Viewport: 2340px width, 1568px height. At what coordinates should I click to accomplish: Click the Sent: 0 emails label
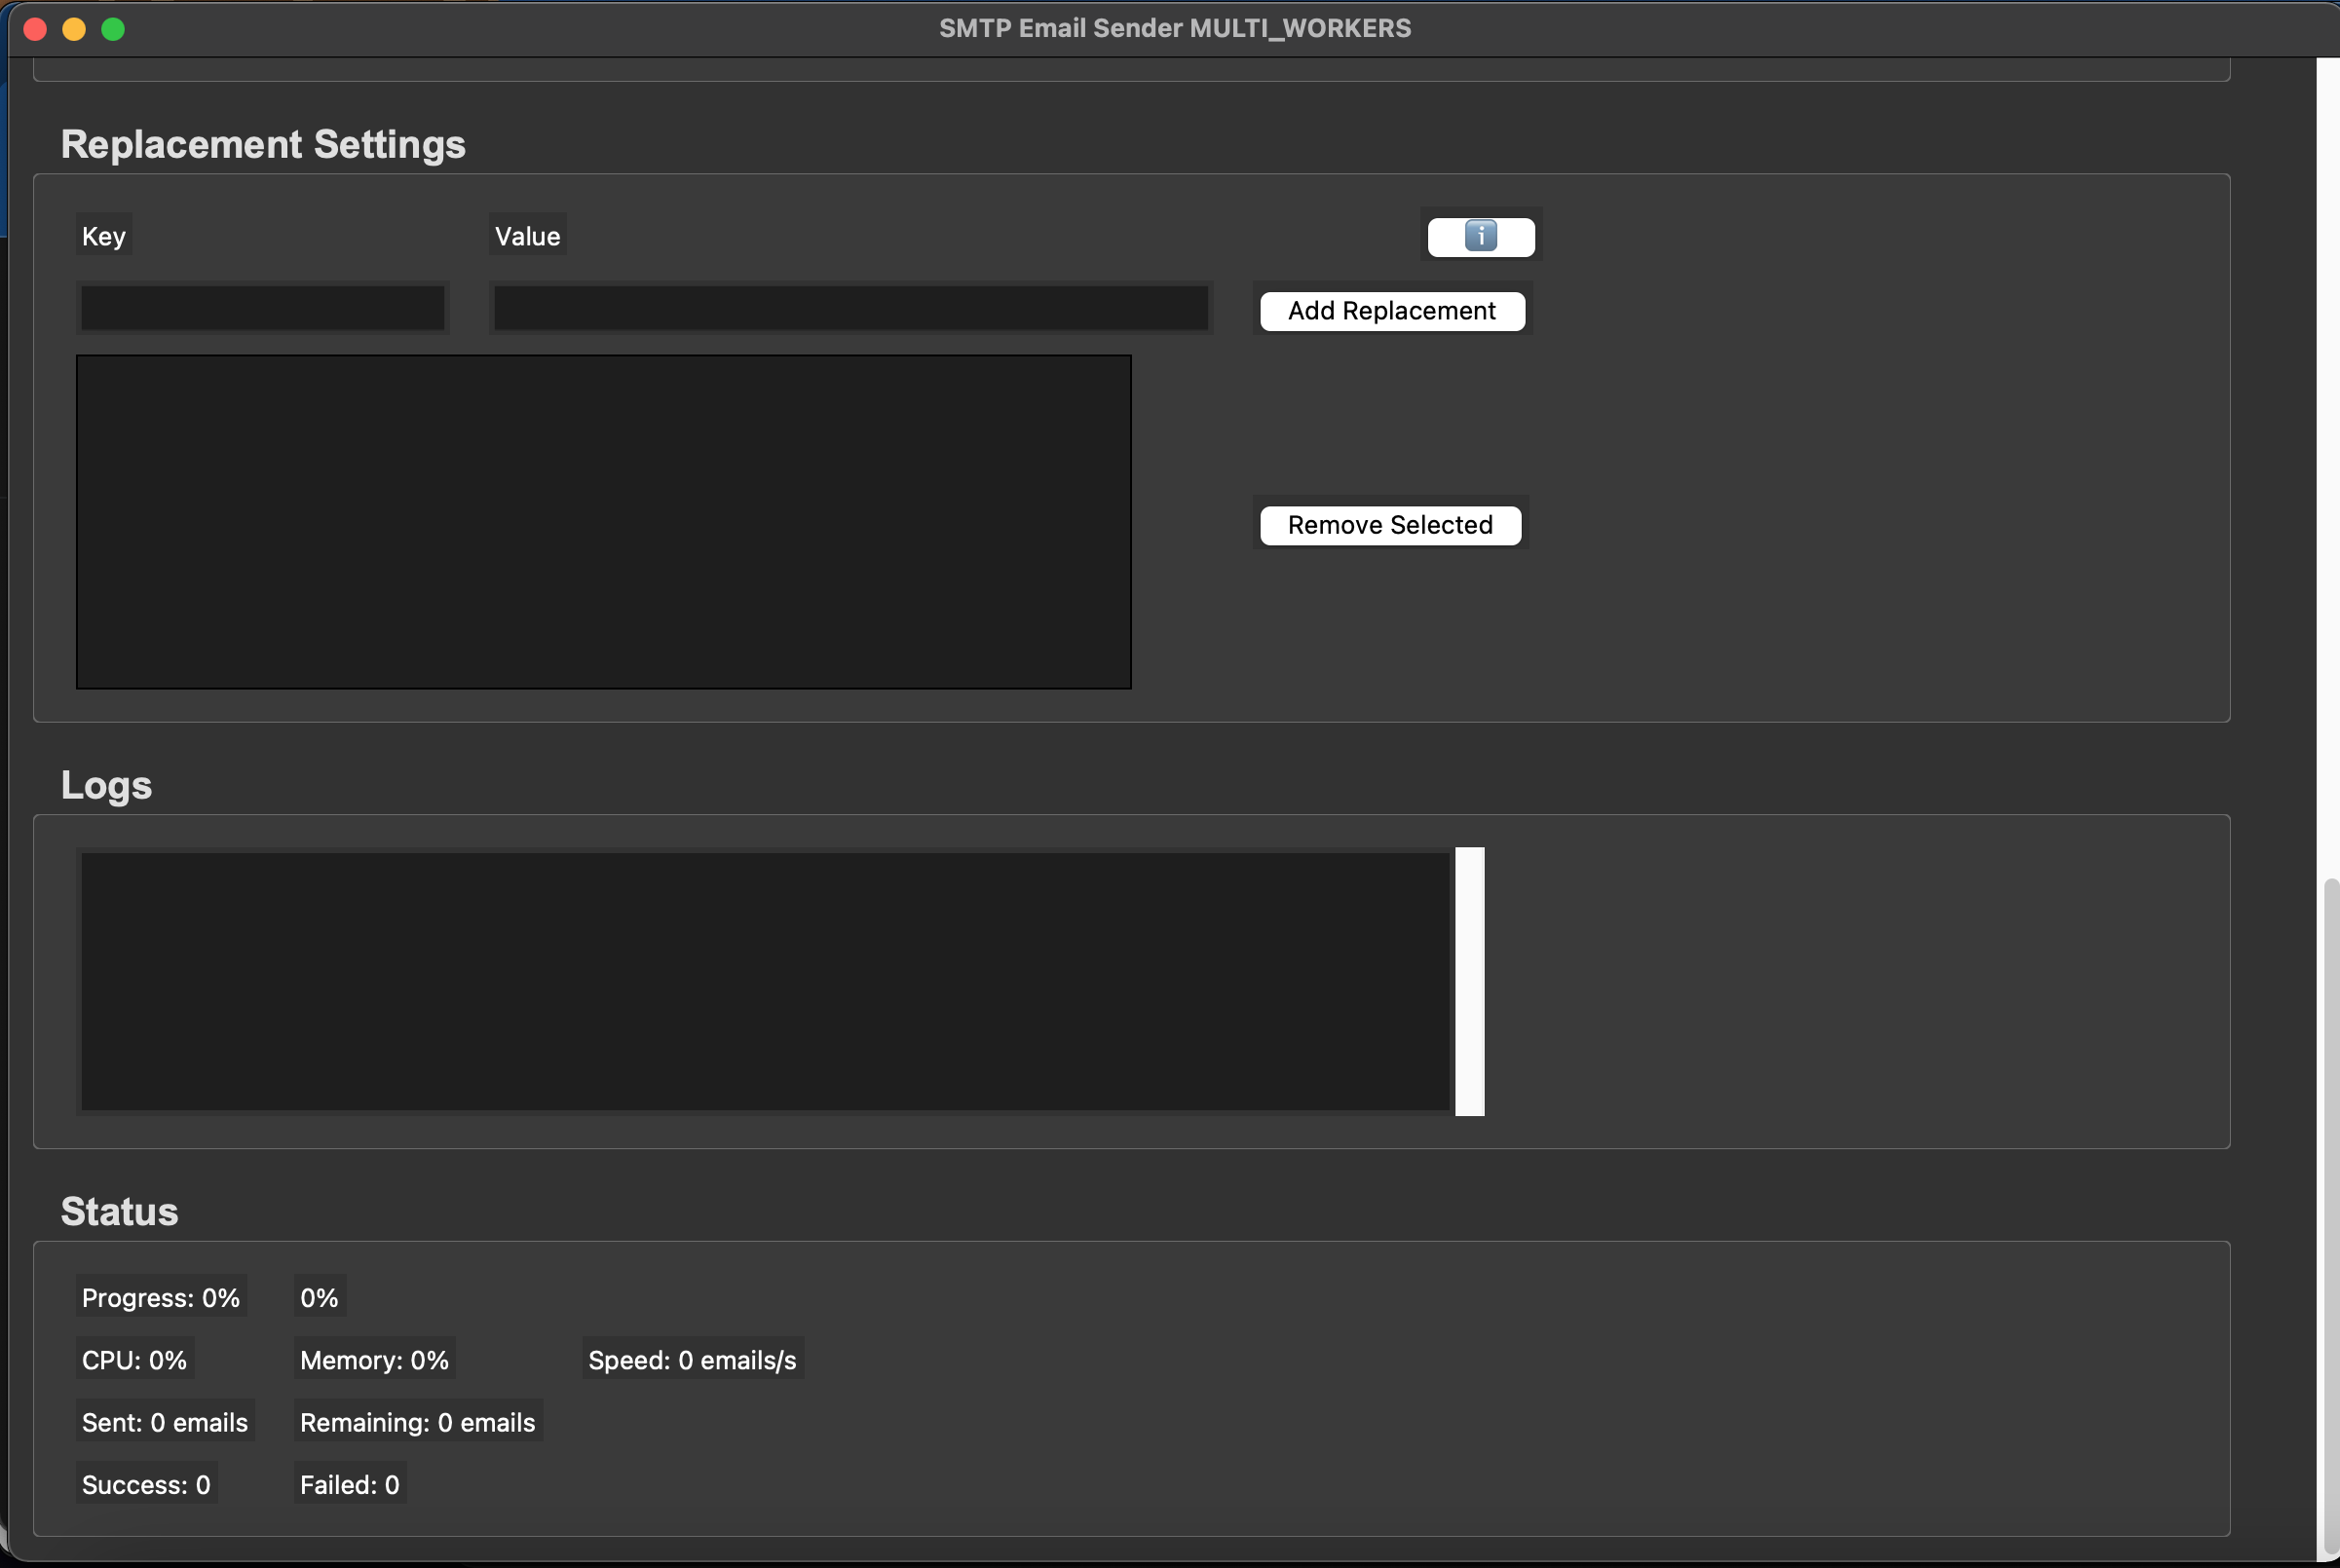click(x=164, y=1422)
